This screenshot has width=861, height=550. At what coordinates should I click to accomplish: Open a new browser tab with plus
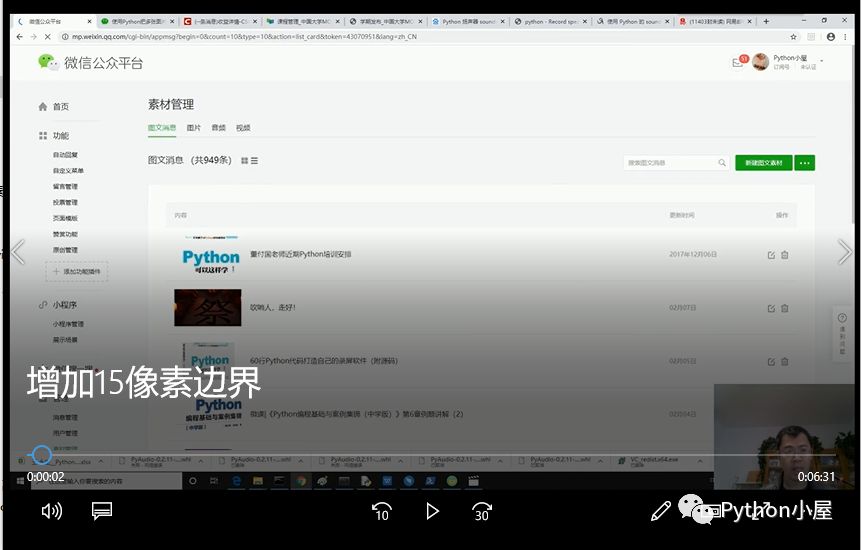tap(766, 21)
